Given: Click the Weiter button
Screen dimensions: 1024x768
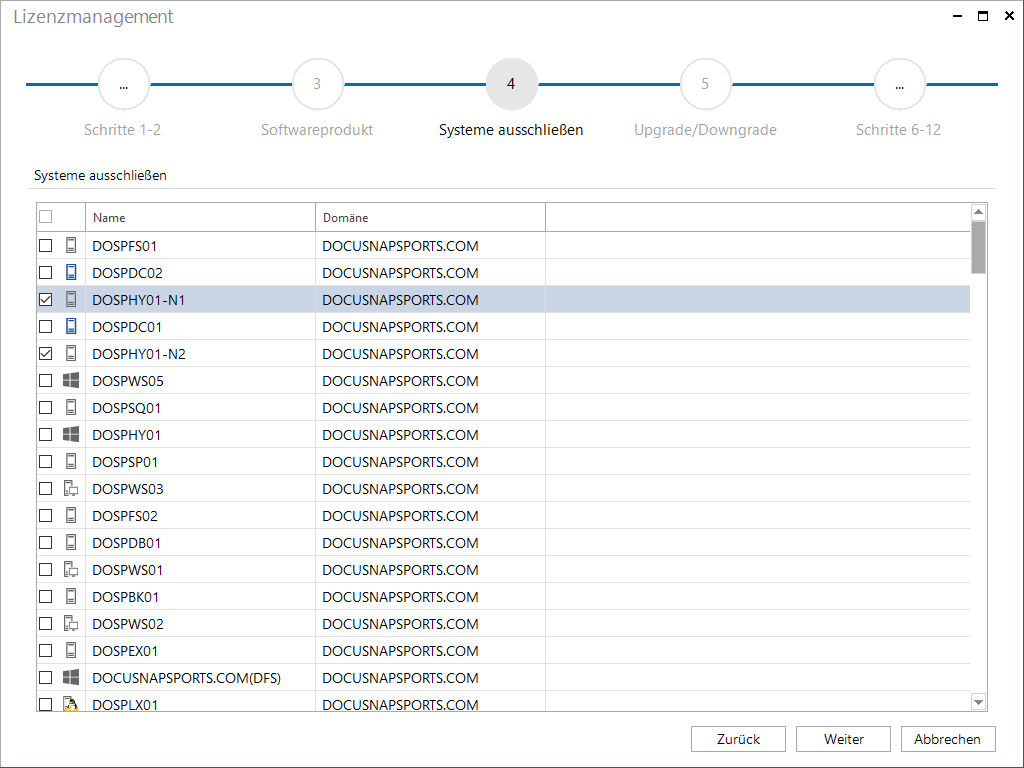Looking at the screenshot, I should (844, 739).
